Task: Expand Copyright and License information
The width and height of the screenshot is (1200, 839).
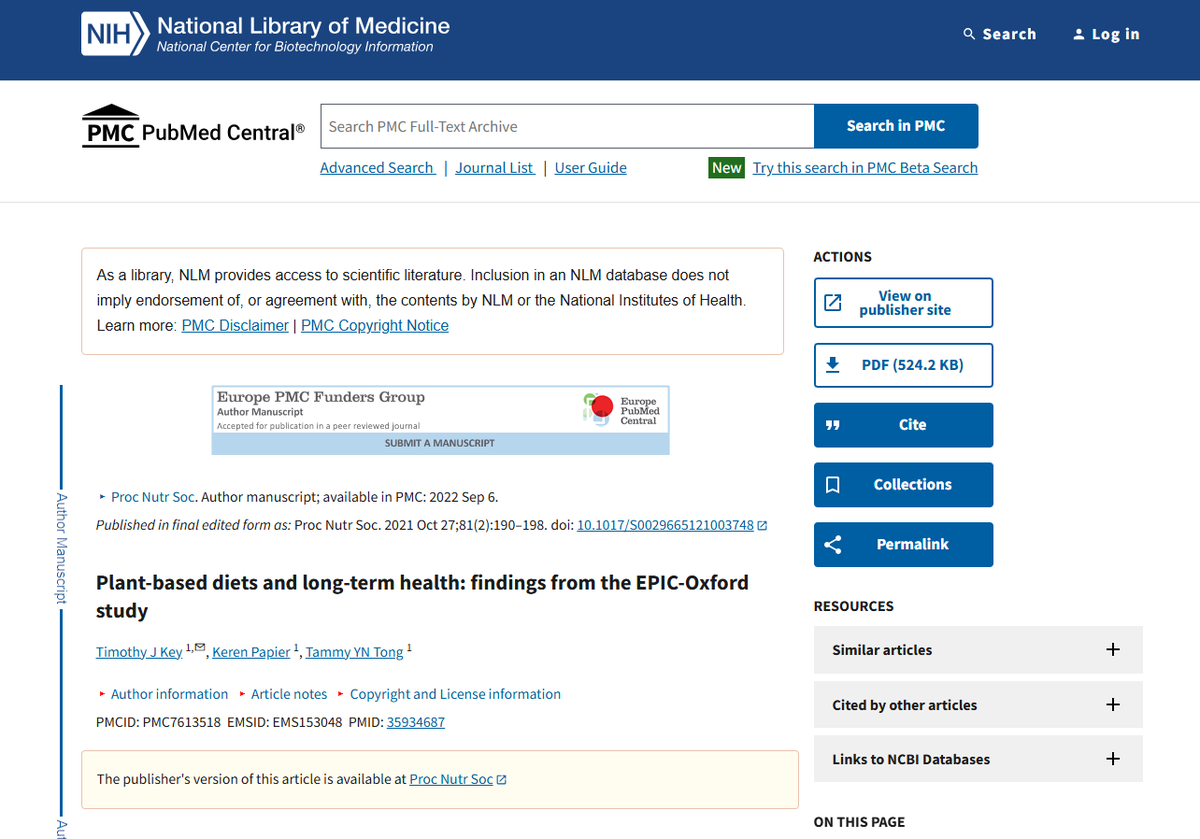Action: 448,694
